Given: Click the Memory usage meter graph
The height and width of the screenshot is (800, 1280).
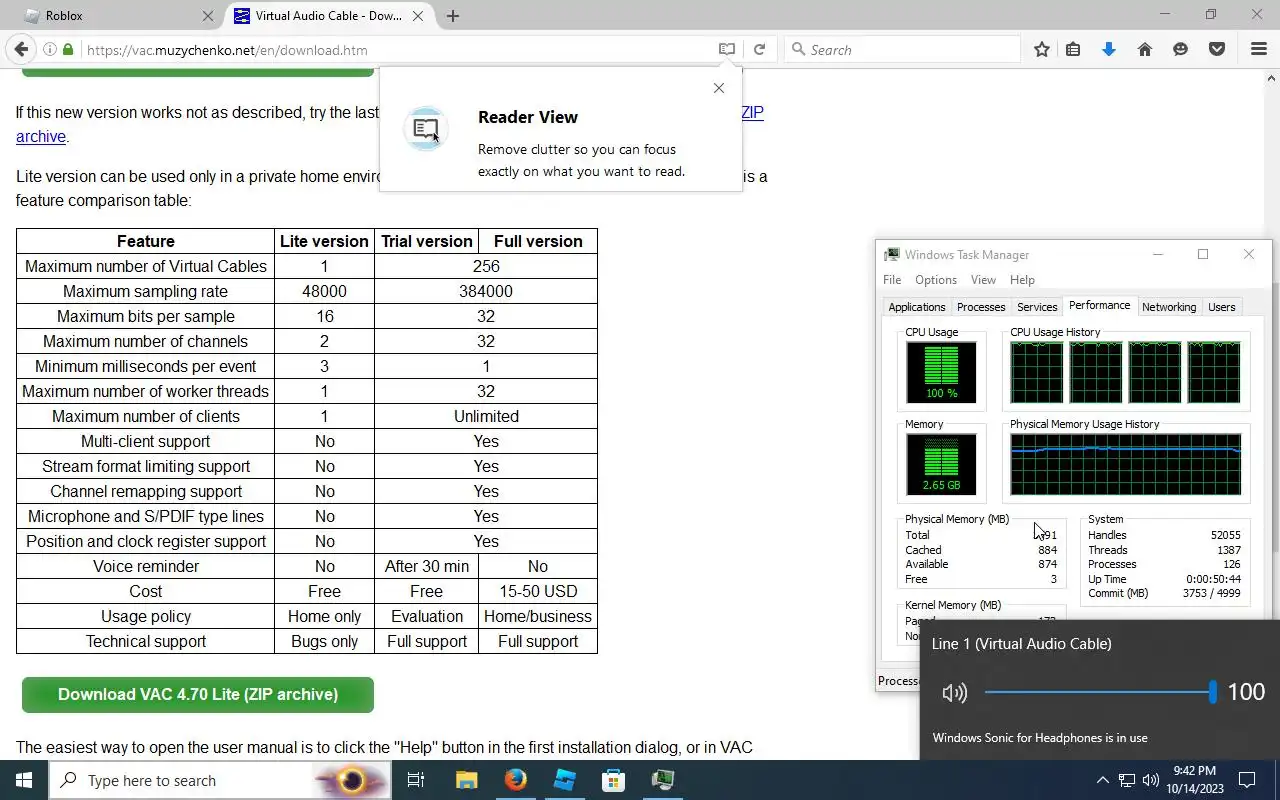Looking at the screenshot, I should point(941,464).
